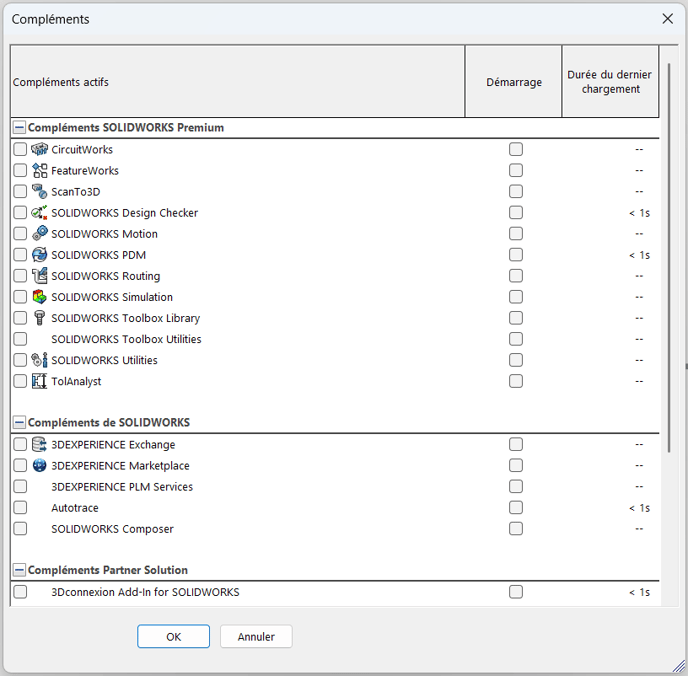Click the load time value for Autotrace
The width and height of the screenshot is (688, 676).
coord(639,508)
